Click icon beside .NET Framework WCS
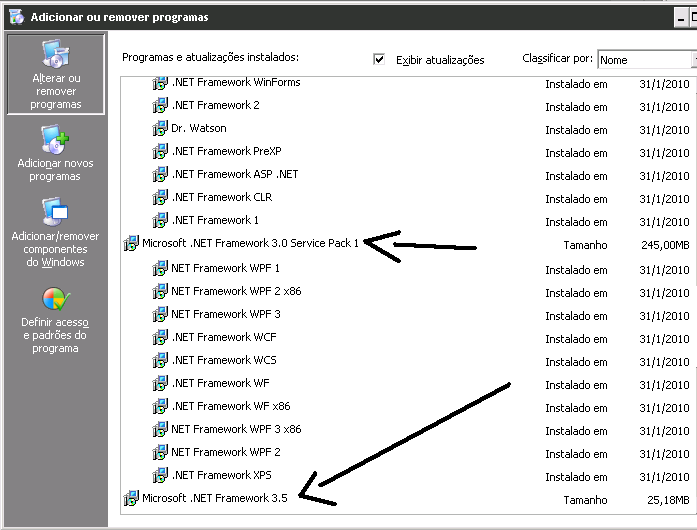 click(x=160, y=360)
